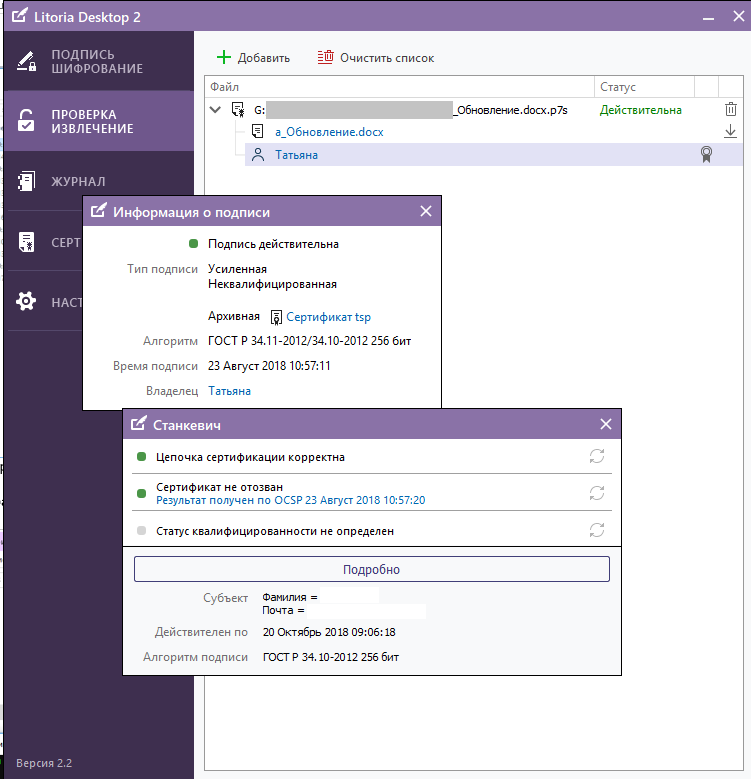Image resolution: width=751 pixels, height=779 pixels.
Task: Add a file with the Добавить button
Action: (x=253, y=58)
